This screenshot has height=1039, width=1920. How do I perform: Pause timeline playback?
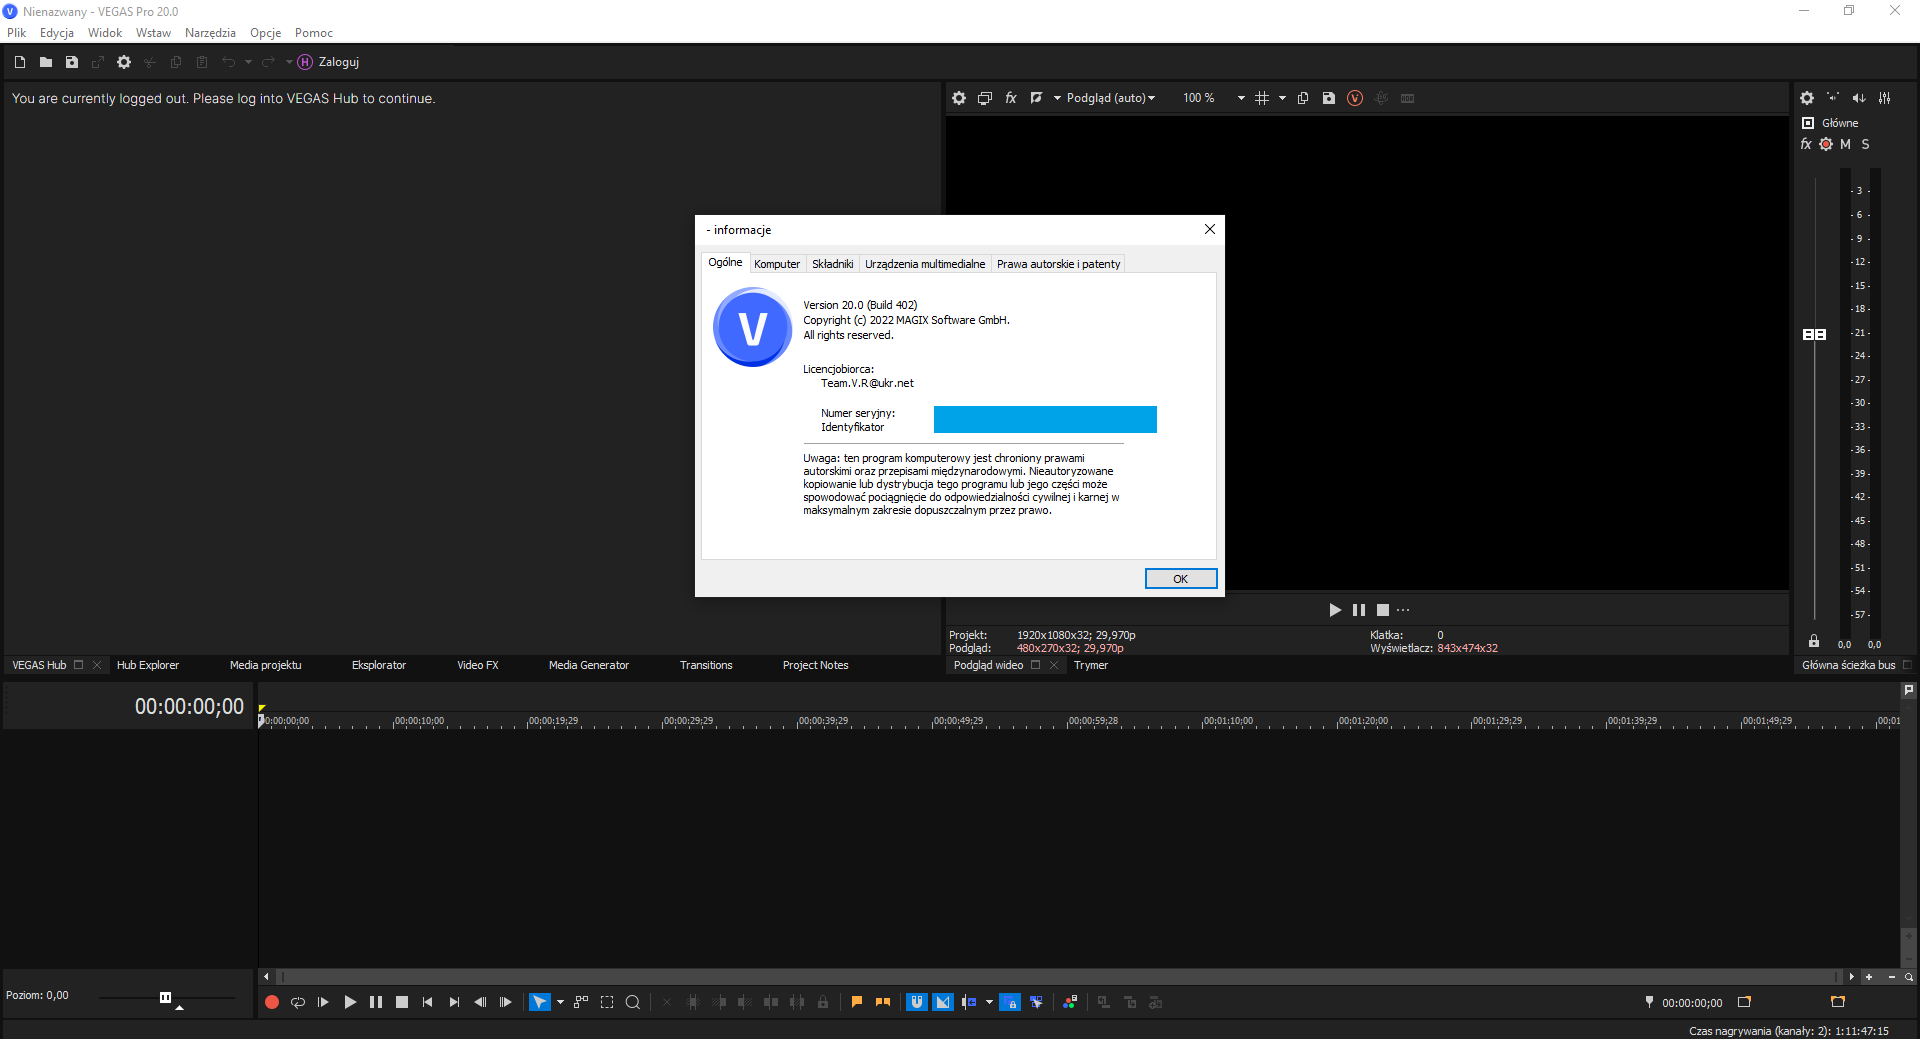376,1002
